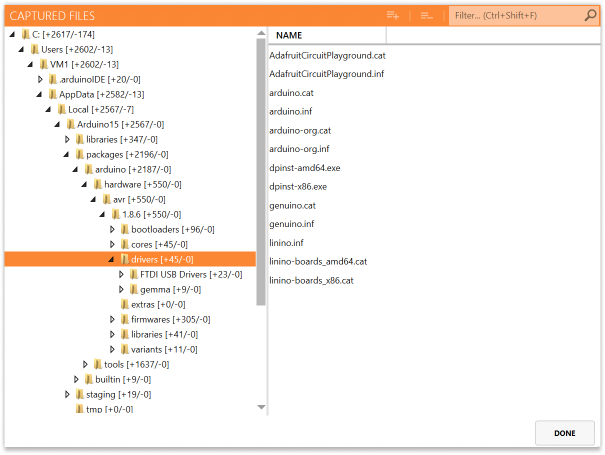
Task: Collapse the Arduino15 folder node
Action: pos(57,124)
